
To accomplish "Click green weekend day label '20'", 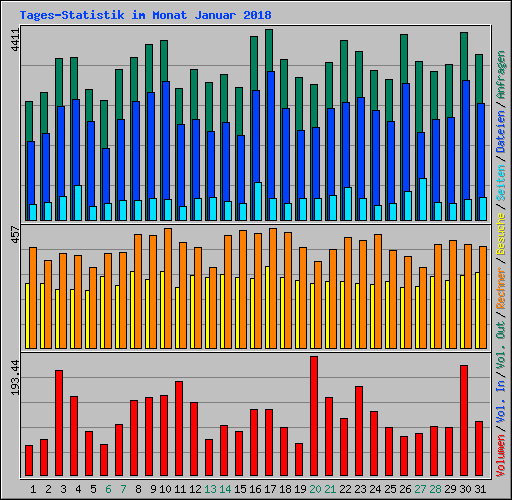I will coord(315,489).
